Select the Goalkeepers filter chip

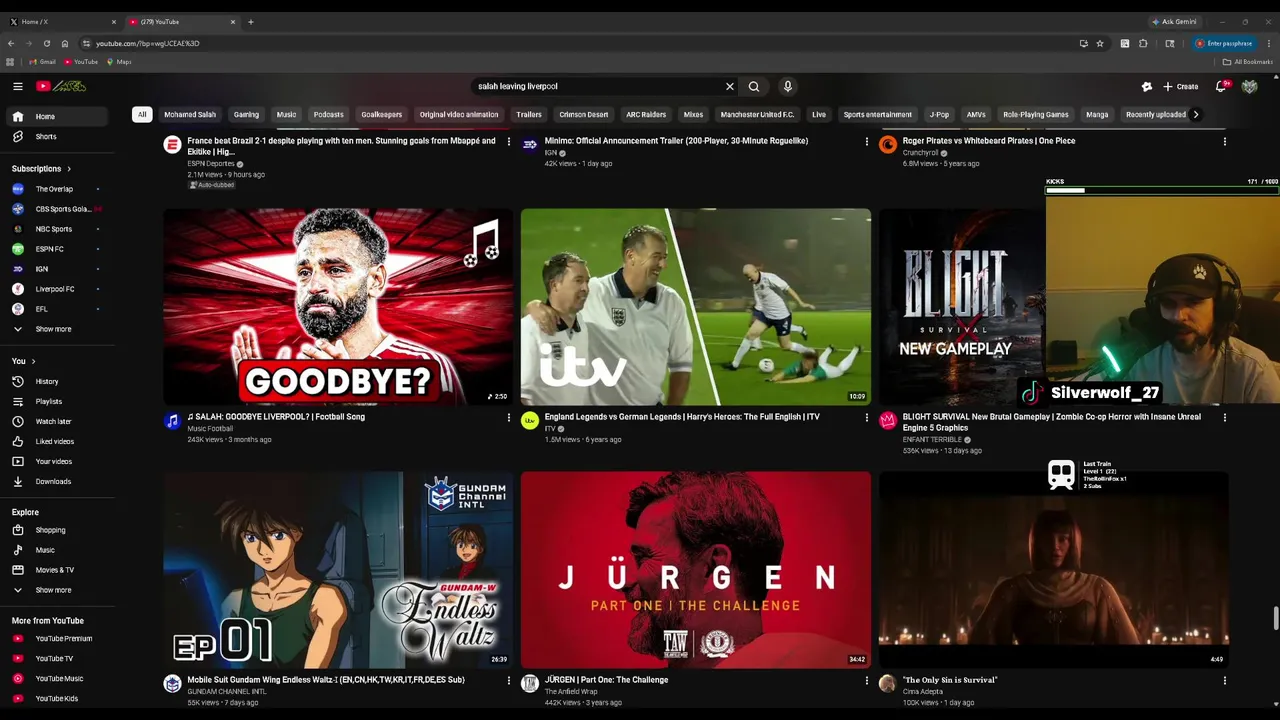pos(381,114)
